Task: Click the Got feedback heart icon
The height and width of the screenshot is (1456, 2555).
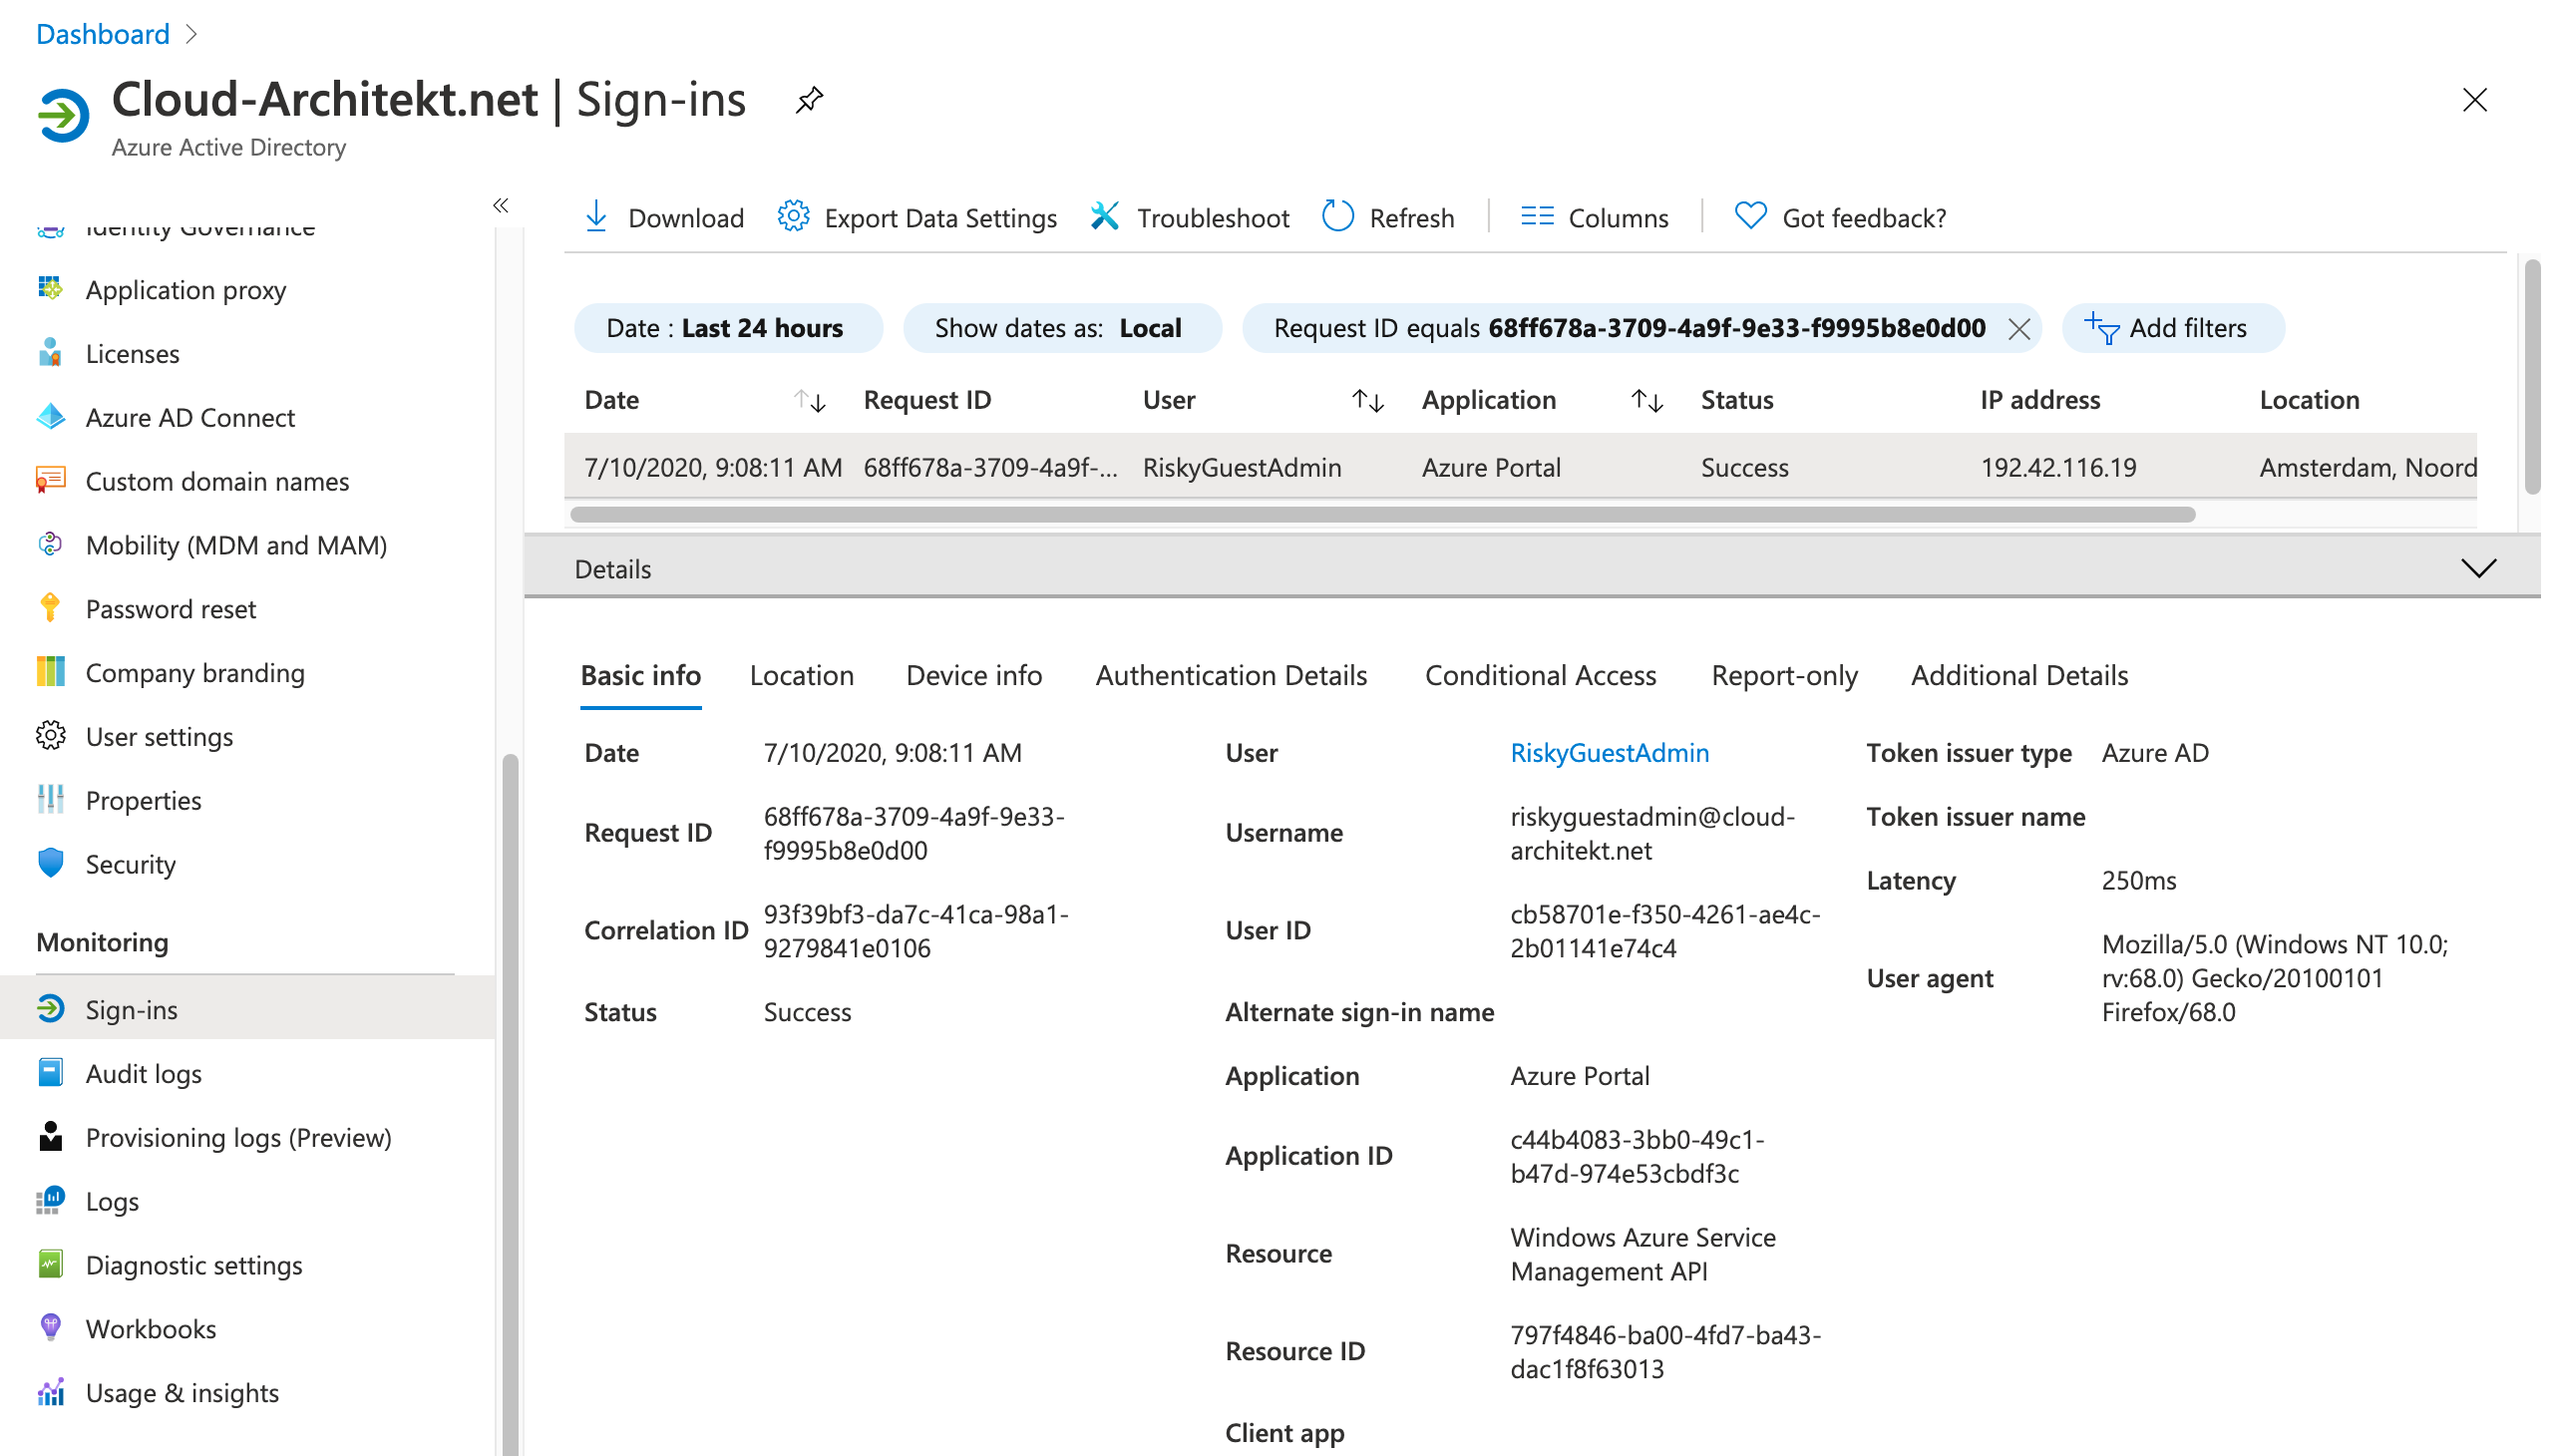Action: 1750,216
